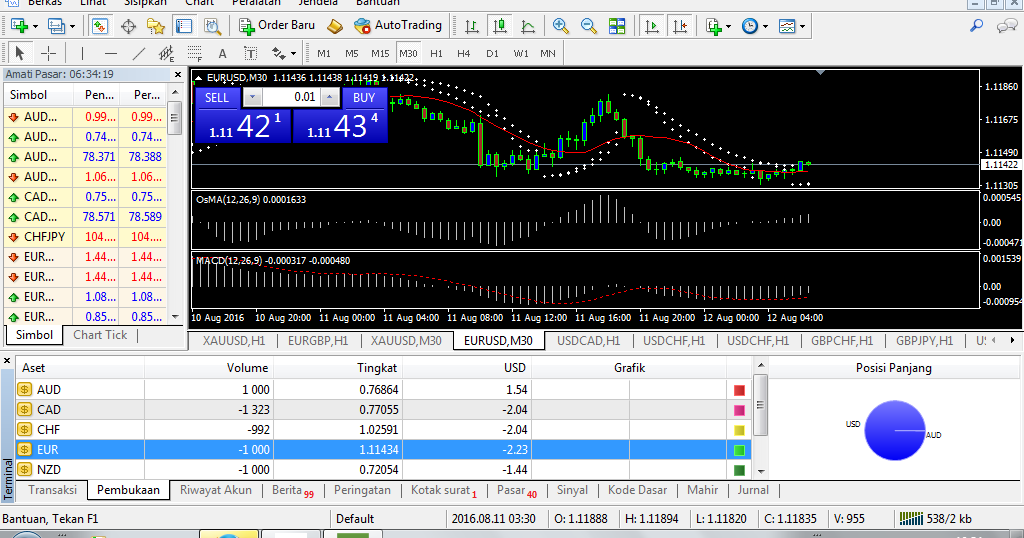Image resolution: width=1024 pixels, height=538 pixels.
Task: Click the M5 timeframe button
Action: [352, 54]
